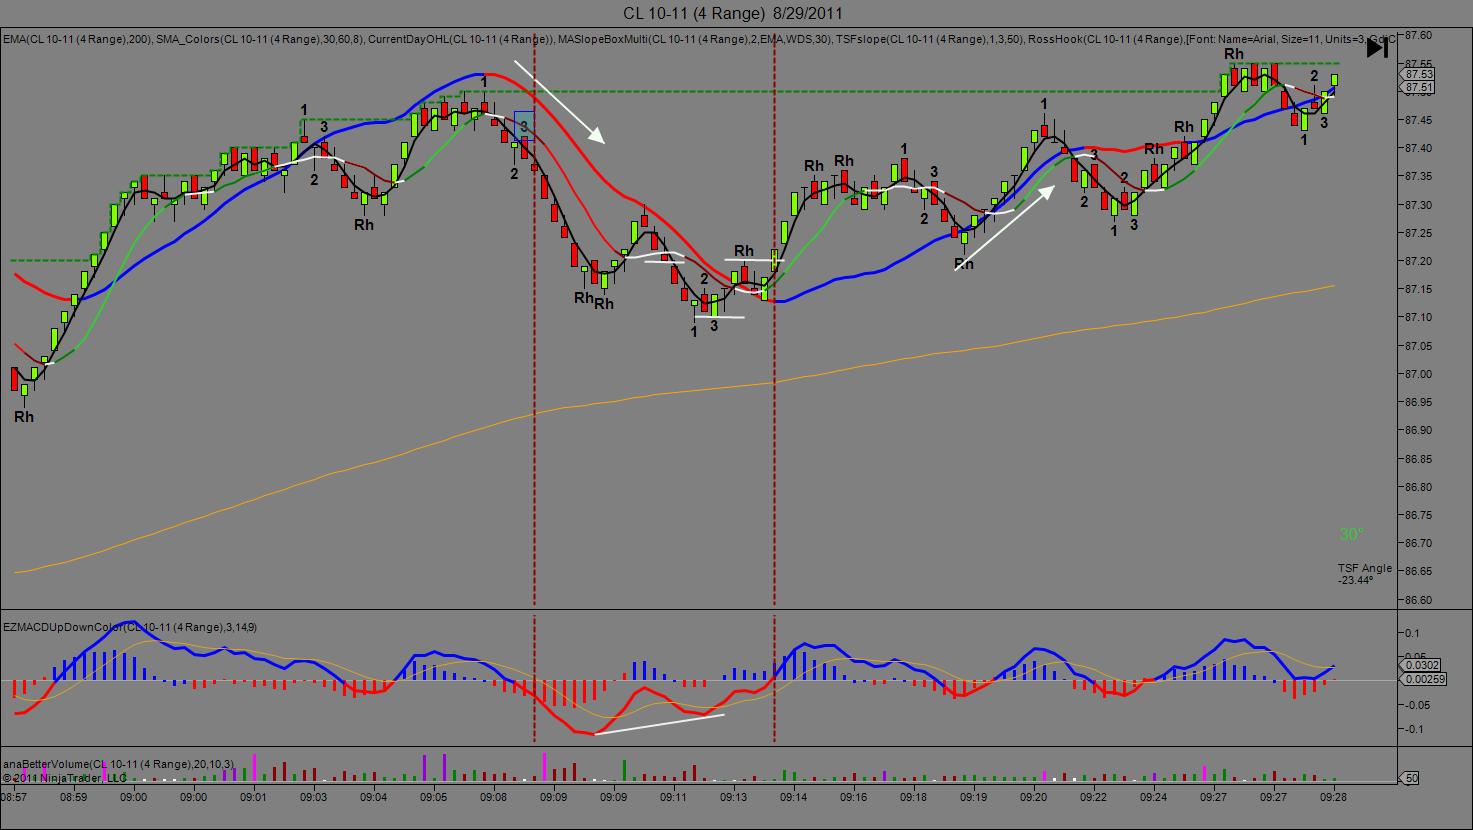
Task: Click the 87.51 price marker on the axis
Action: coord(1418,88)
